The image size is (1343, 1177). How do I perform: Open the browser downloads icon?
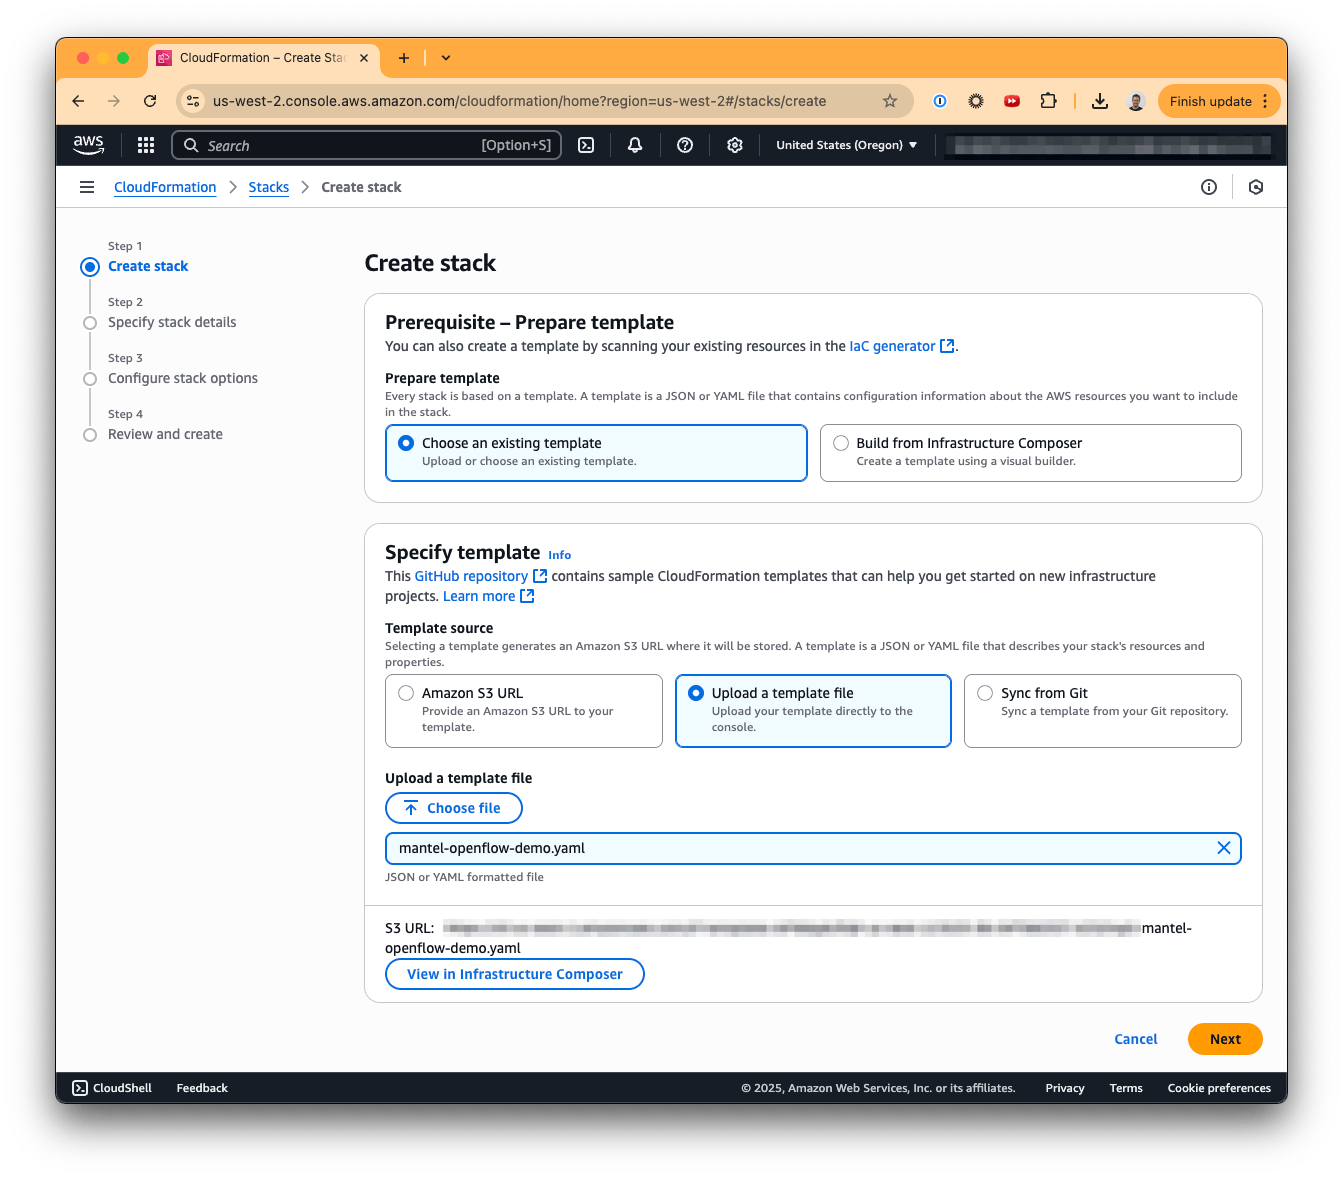1100,101
